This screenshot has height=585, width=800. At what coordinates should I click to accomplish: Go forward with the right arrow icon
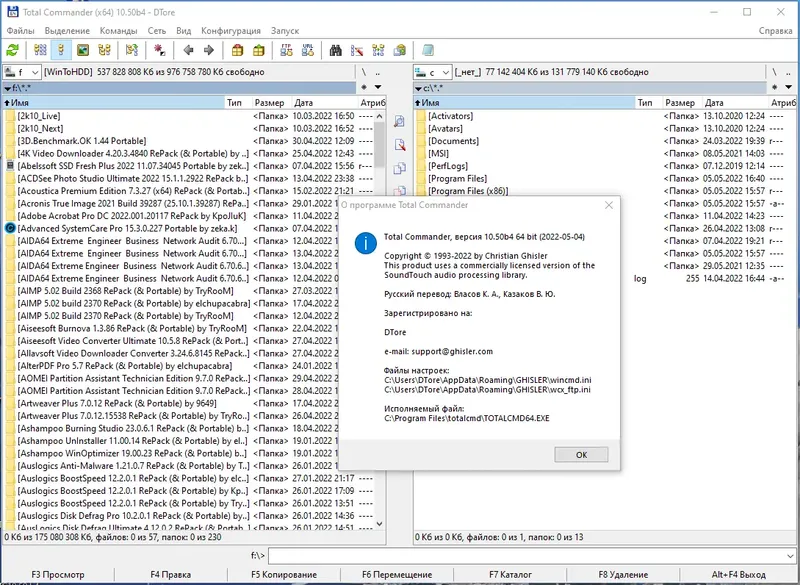pyautogui.click(x=209, y=50)
